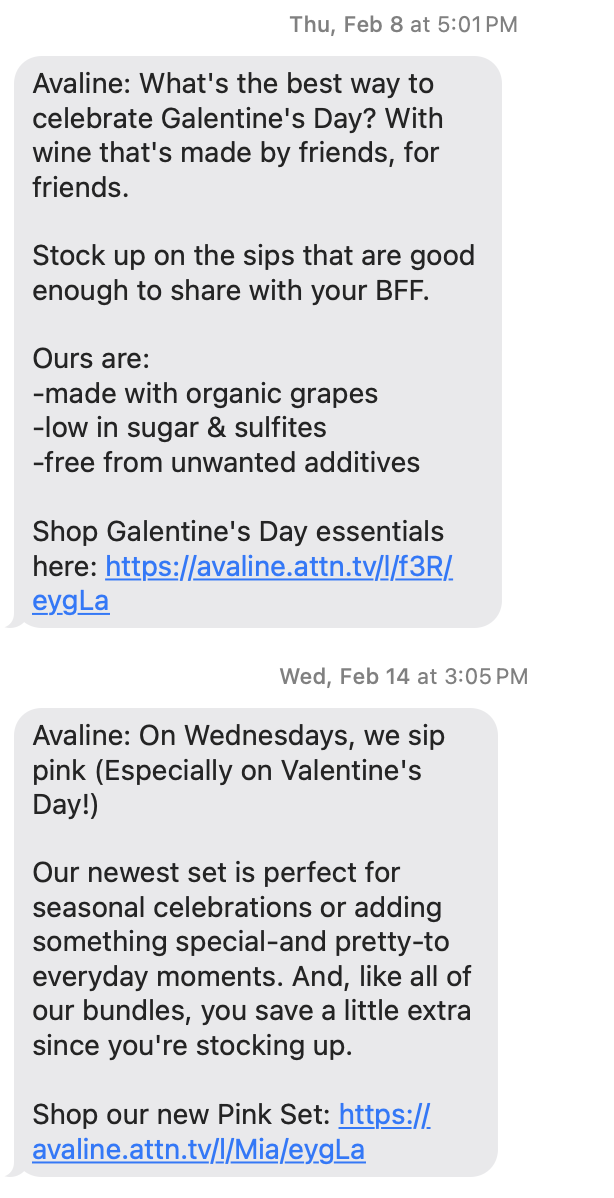Click the "Shop our new Pink Set:" text

click(x=182, y=1115)
